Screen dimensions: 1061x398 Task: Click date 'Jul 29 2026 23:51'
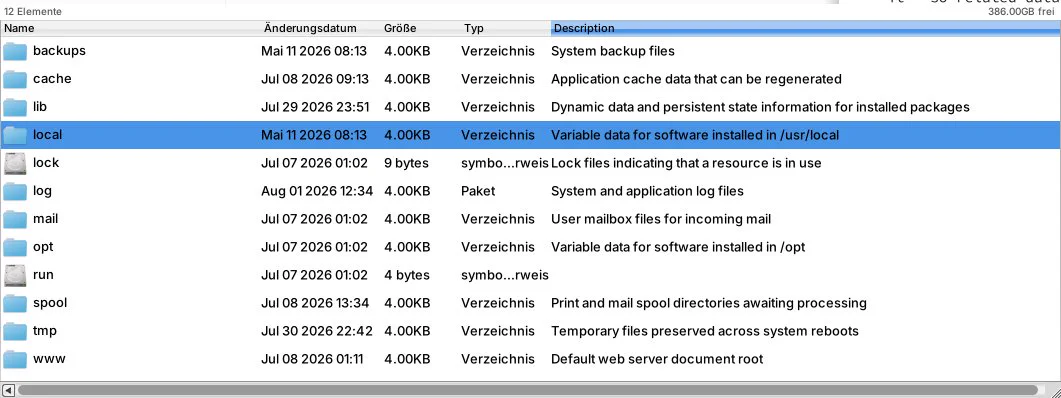(315, 107)
